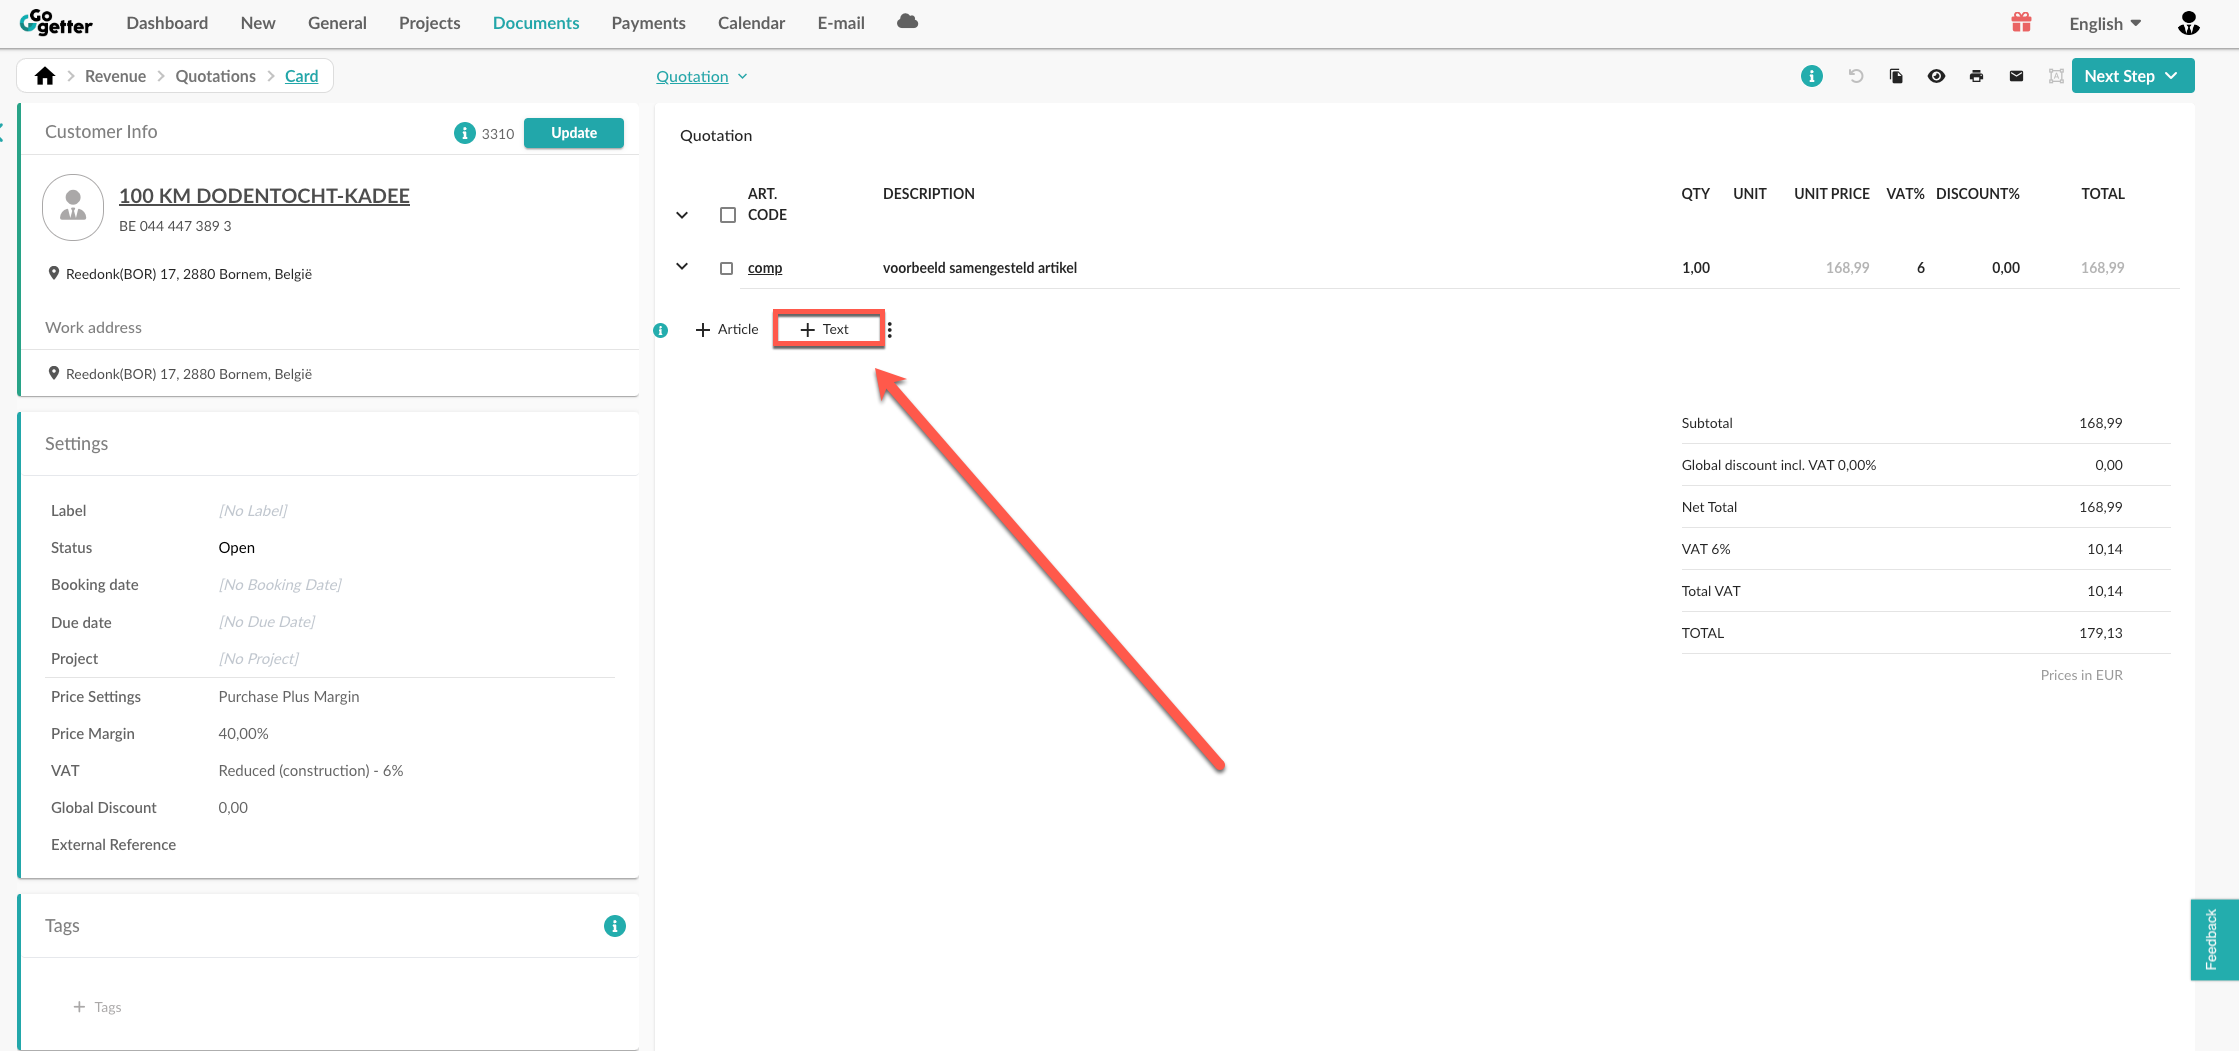Open the Payments menu
Screen dimensions: 2239x1051
[648, 23]
